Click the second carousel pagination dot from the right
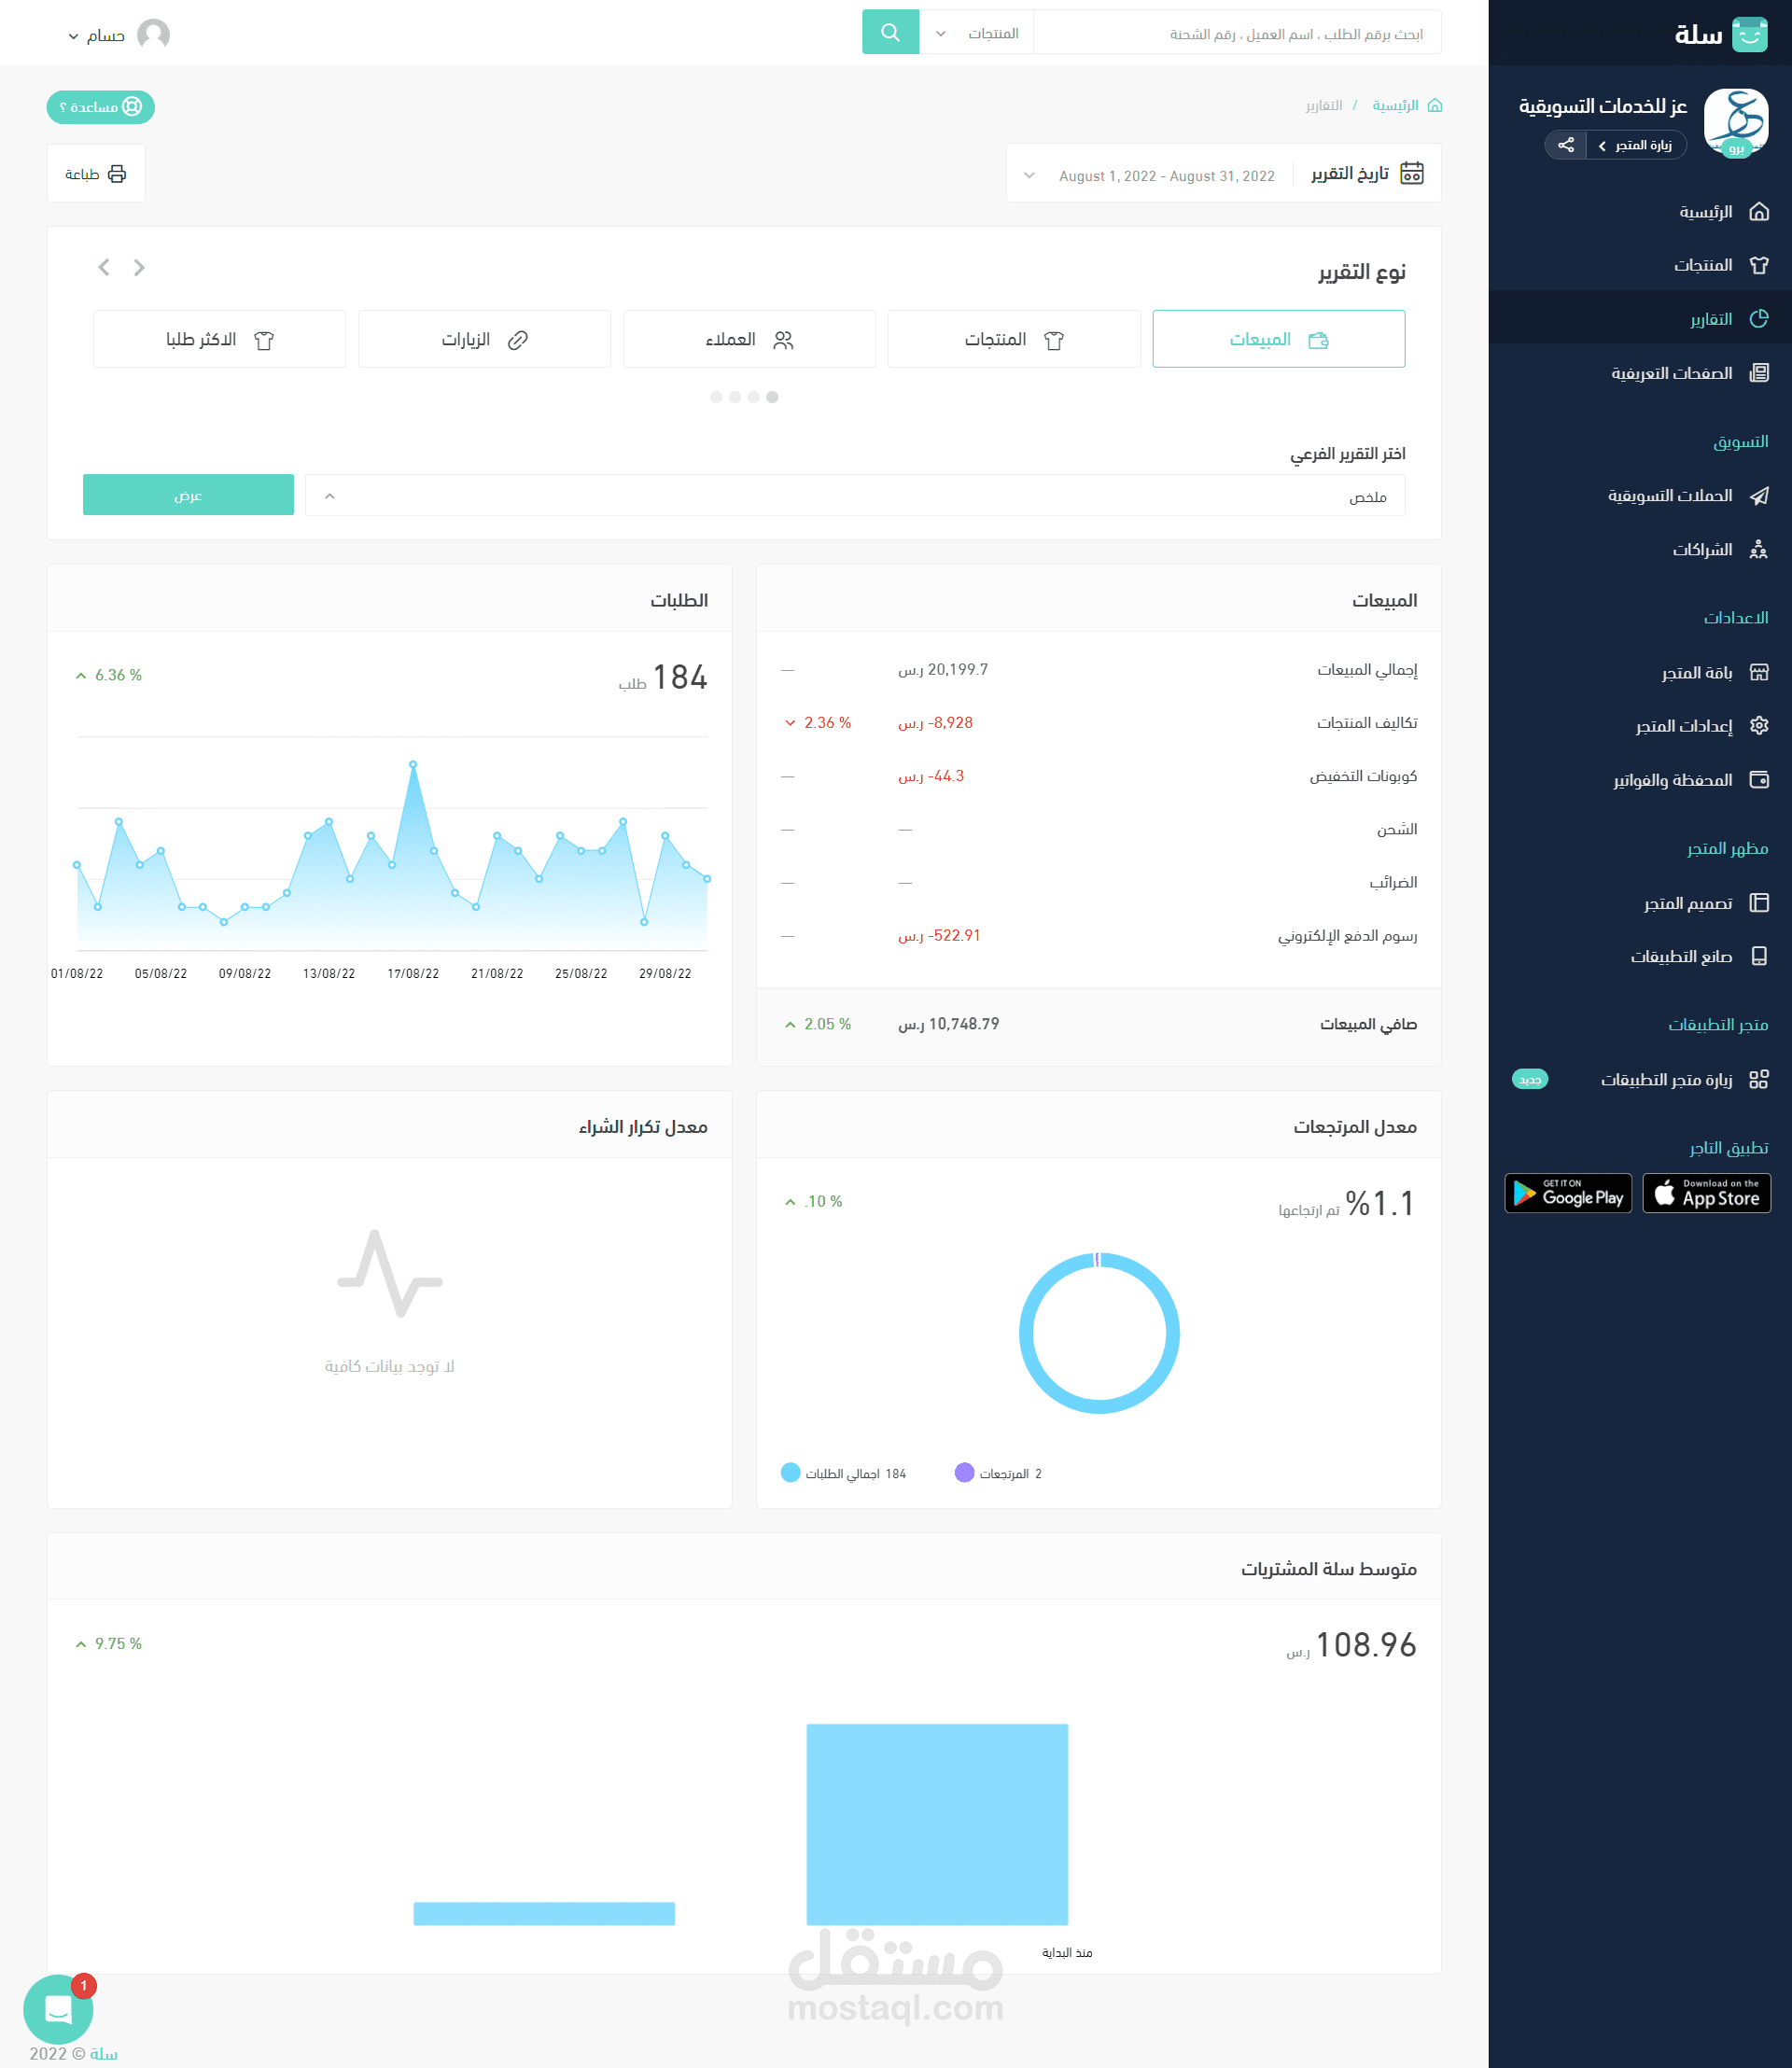 click(x=753, y=397)
